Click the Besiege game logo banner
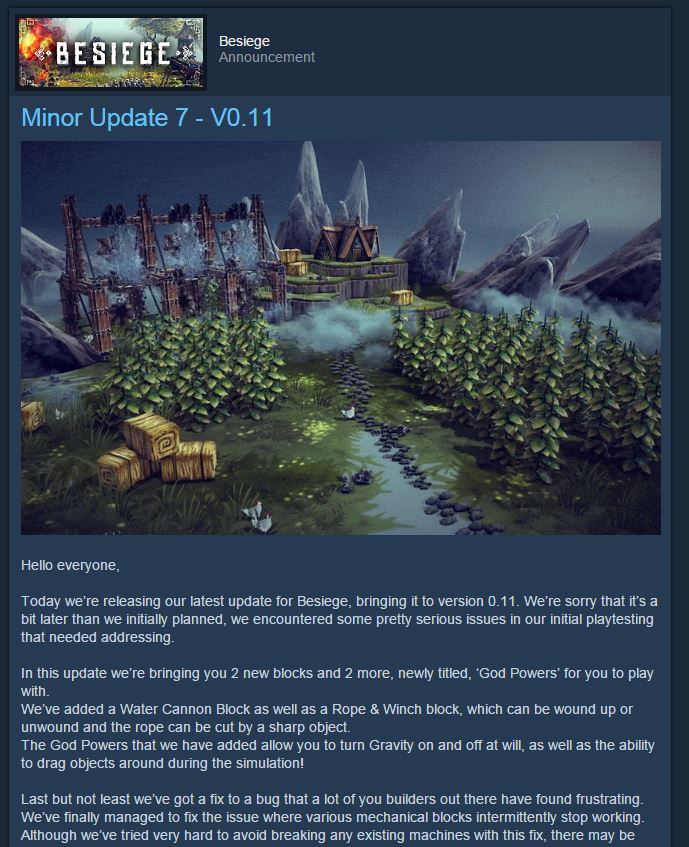 [x=111, y=52]
